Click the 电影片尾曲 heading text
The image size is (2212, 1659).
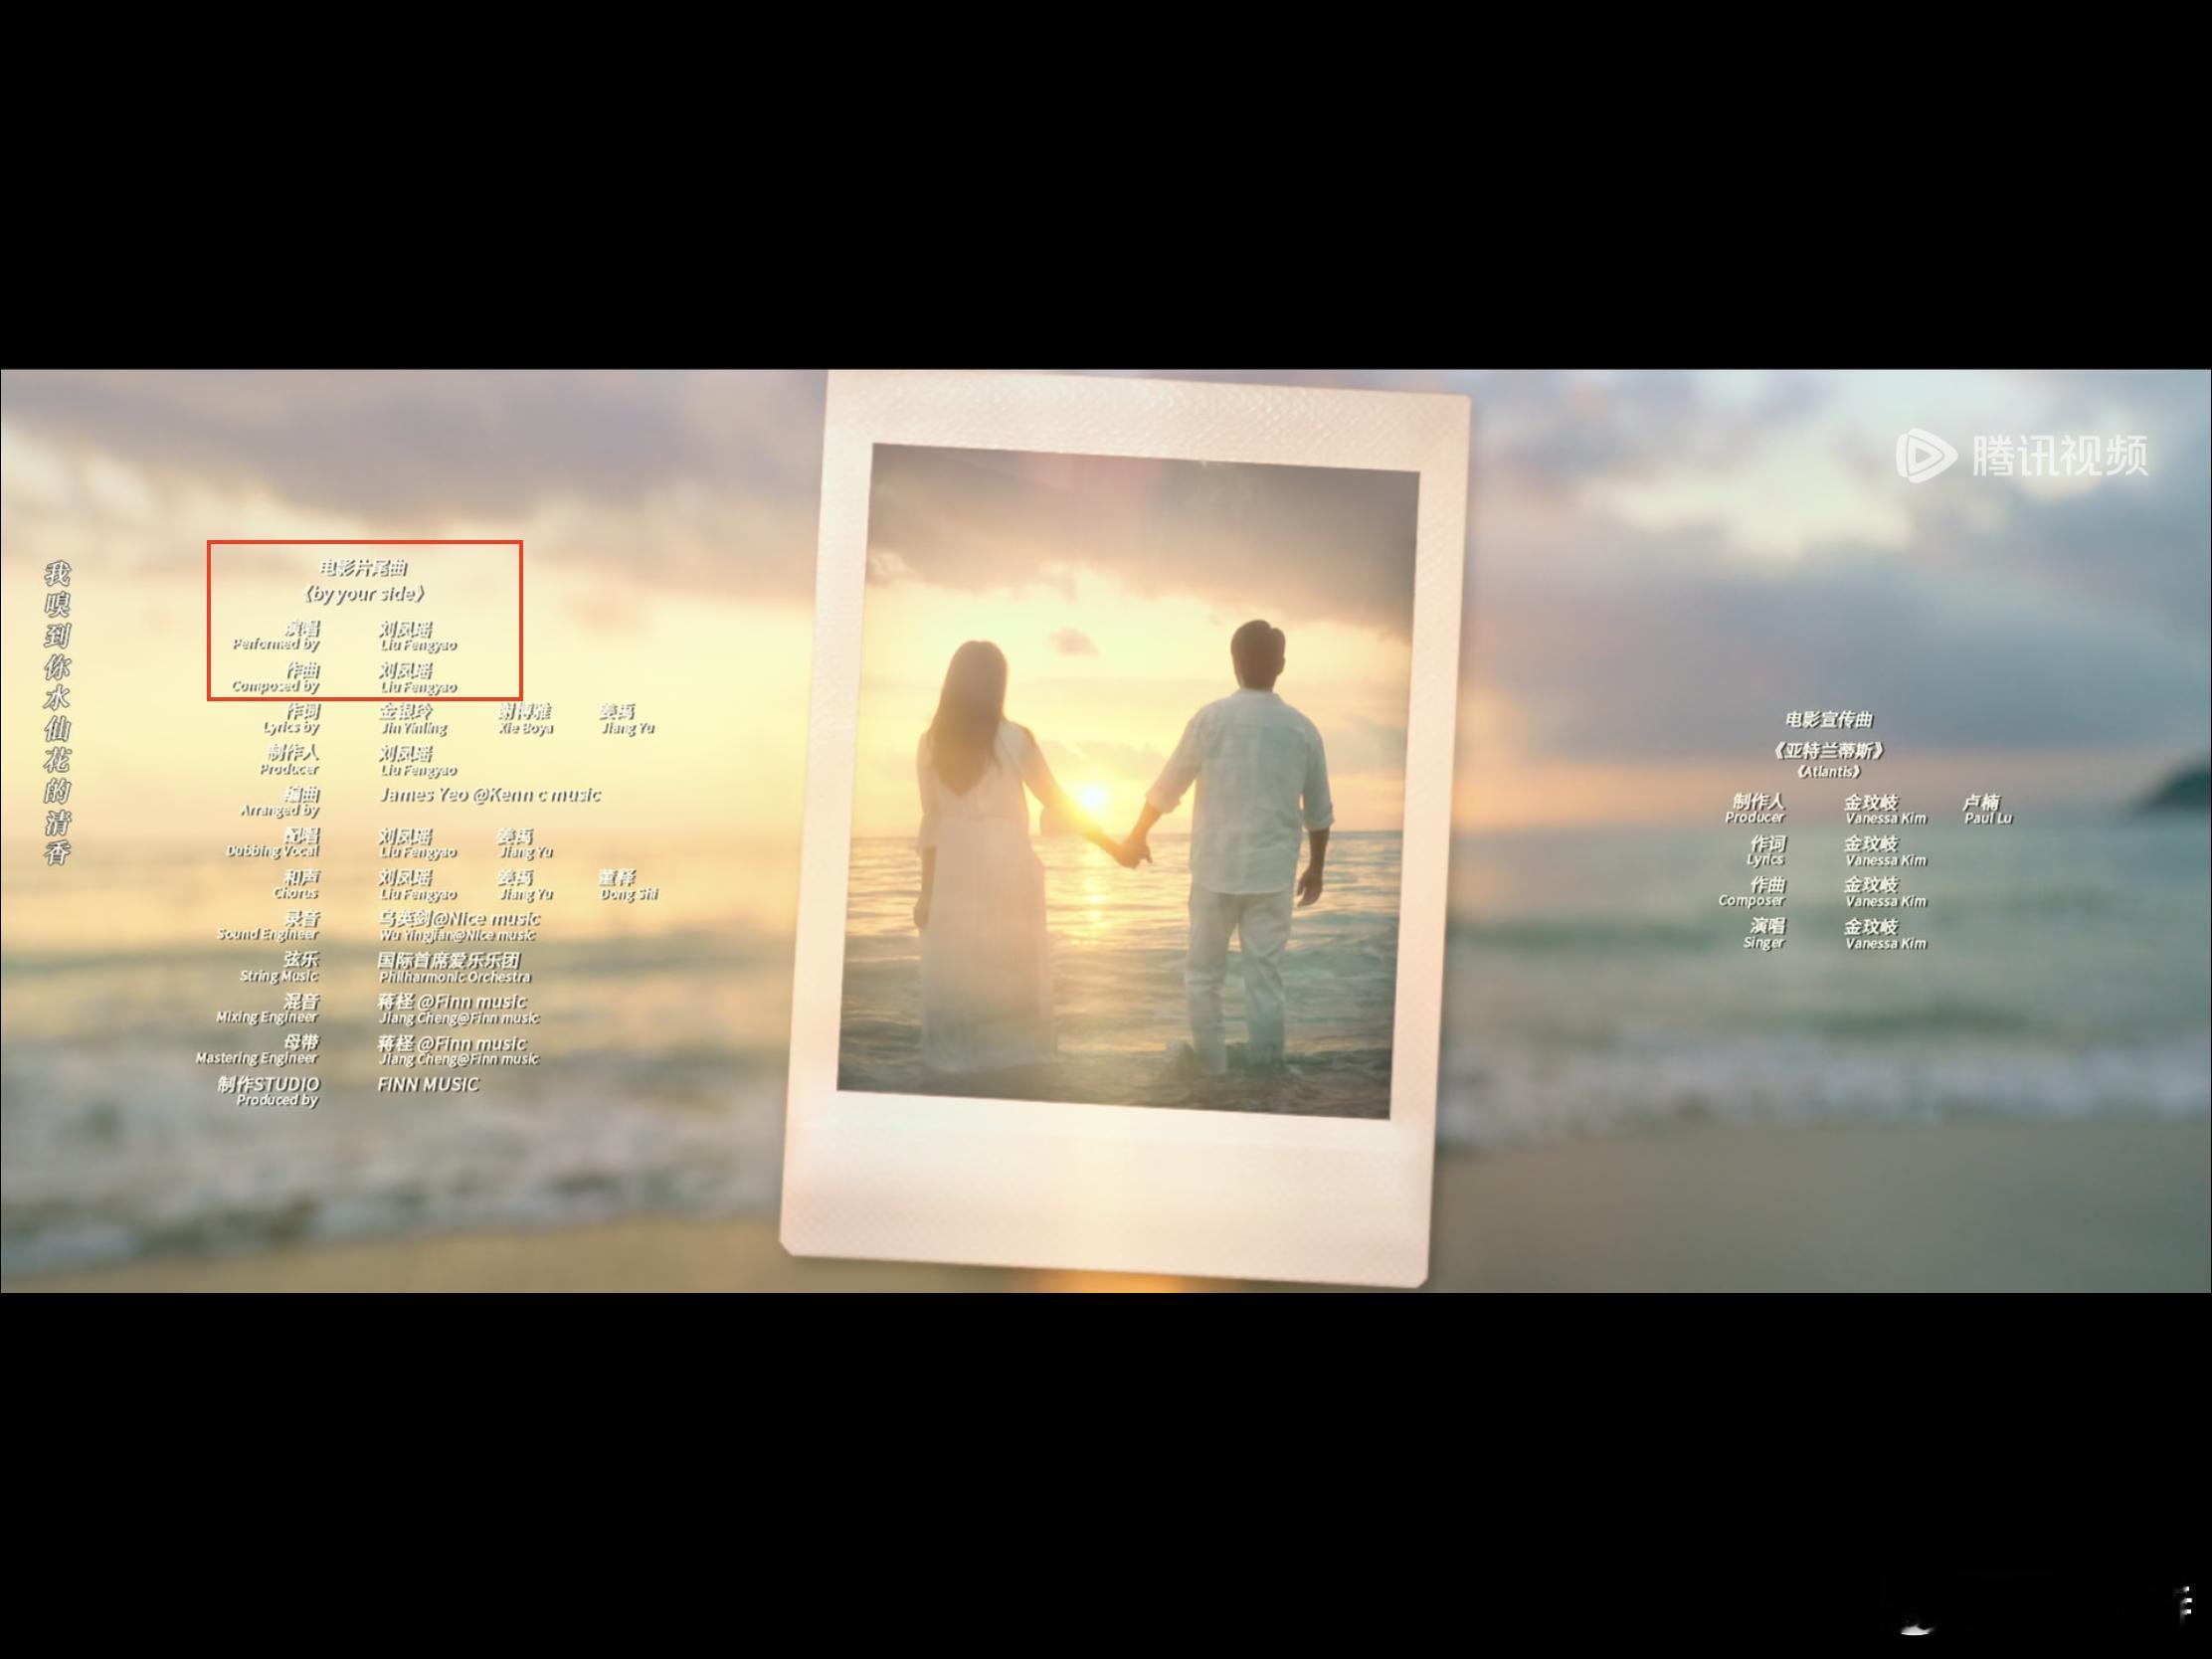[364, 568]
